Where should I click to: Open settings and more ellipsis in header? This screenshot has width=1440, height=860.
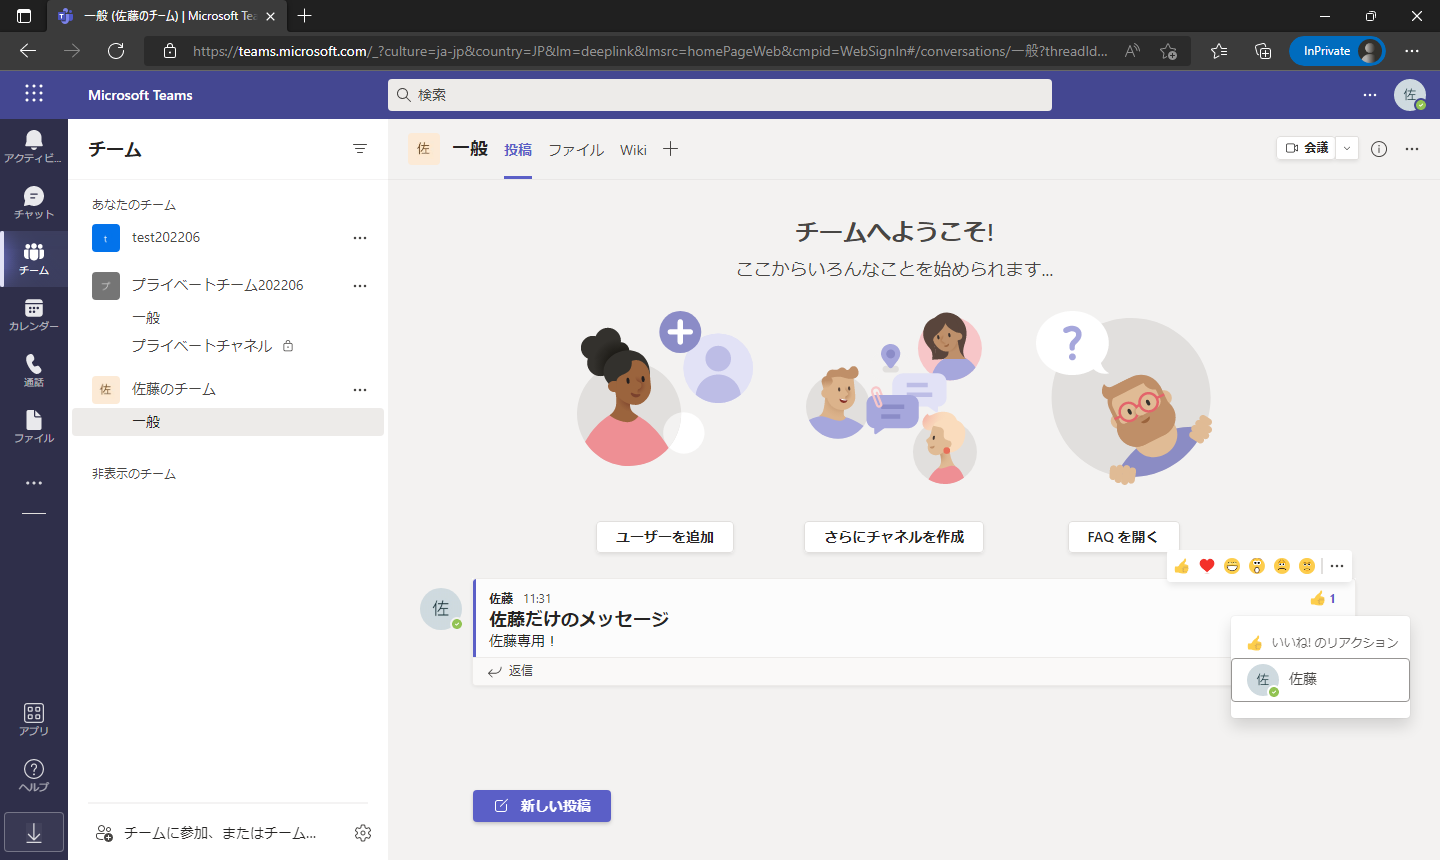(1370, 95)
